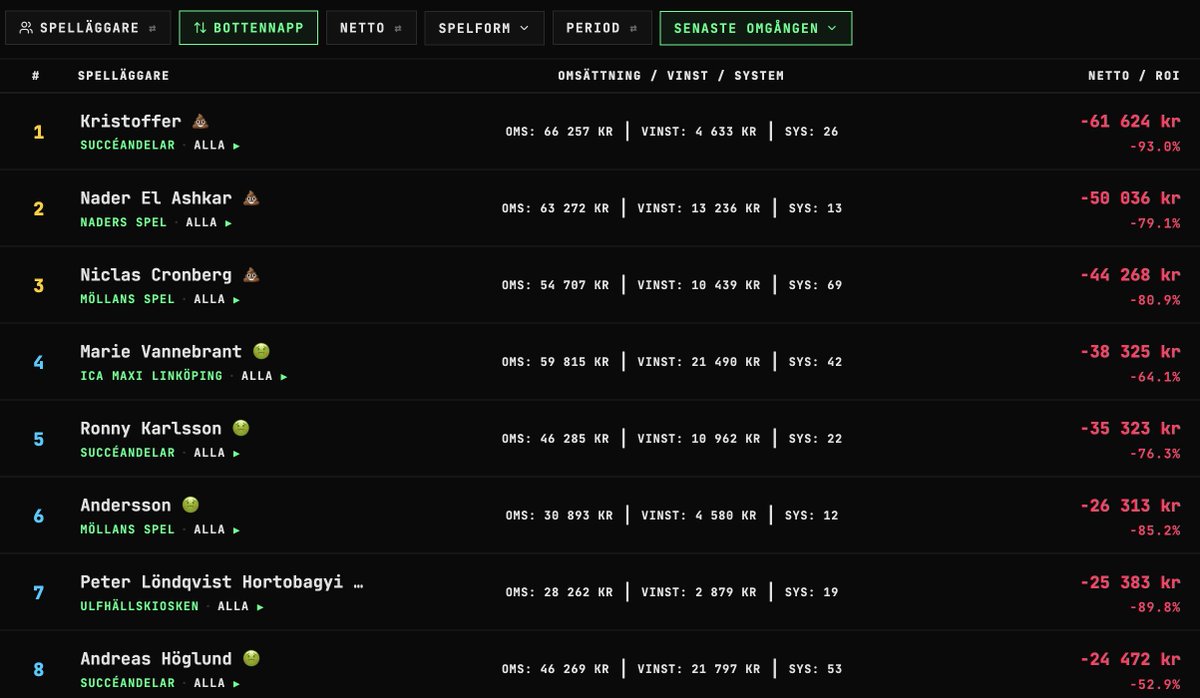Image resolution: width=1200 pixels, height=698 pixels.
Task: Click the poop emoji next to Kristoffer
Action: [x=200, y=122]
